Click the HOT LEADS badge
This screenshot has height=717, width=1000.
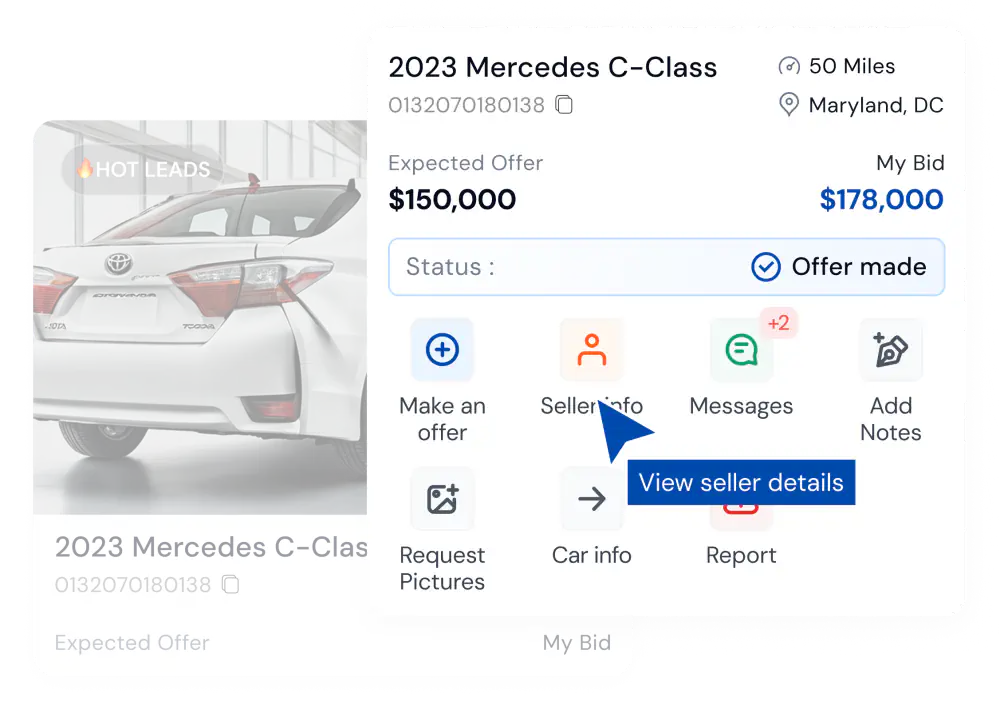coord(143,169)
